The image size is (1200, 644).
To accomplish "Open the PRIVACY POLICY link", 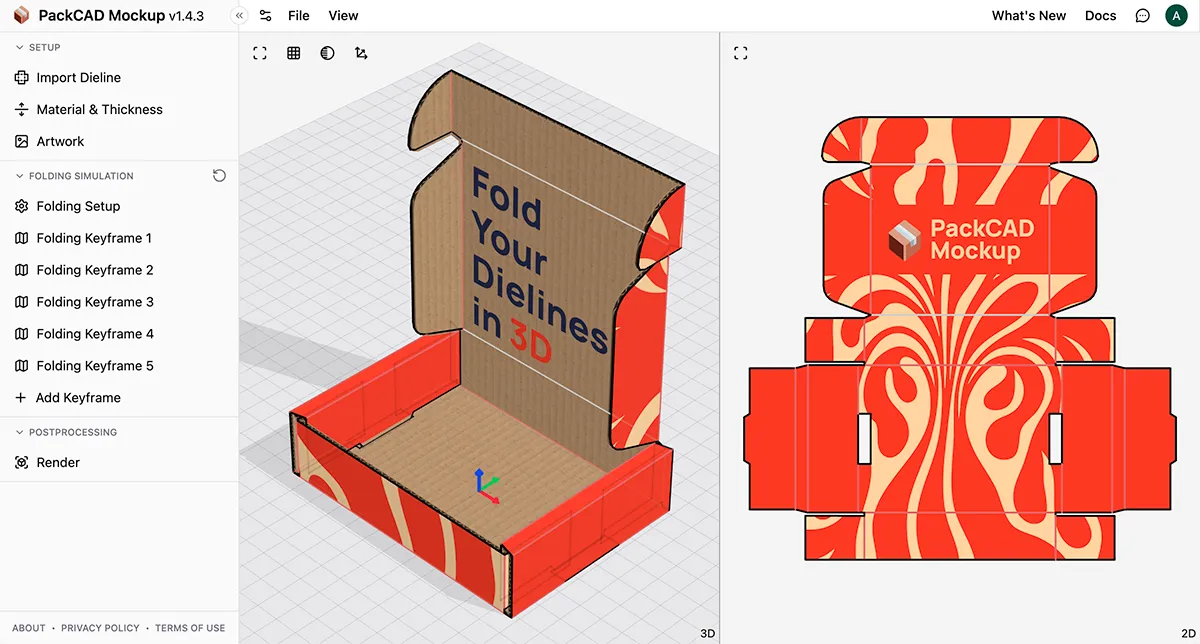I will pos(100,628).
